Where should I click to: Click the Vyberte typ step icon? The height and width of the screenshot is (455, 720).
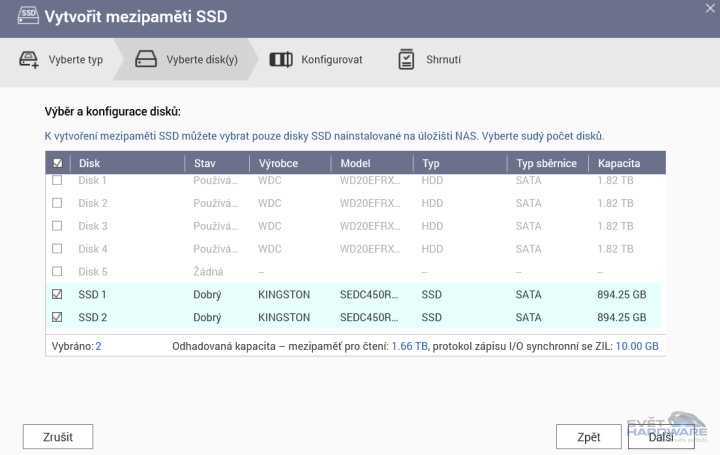28,59
